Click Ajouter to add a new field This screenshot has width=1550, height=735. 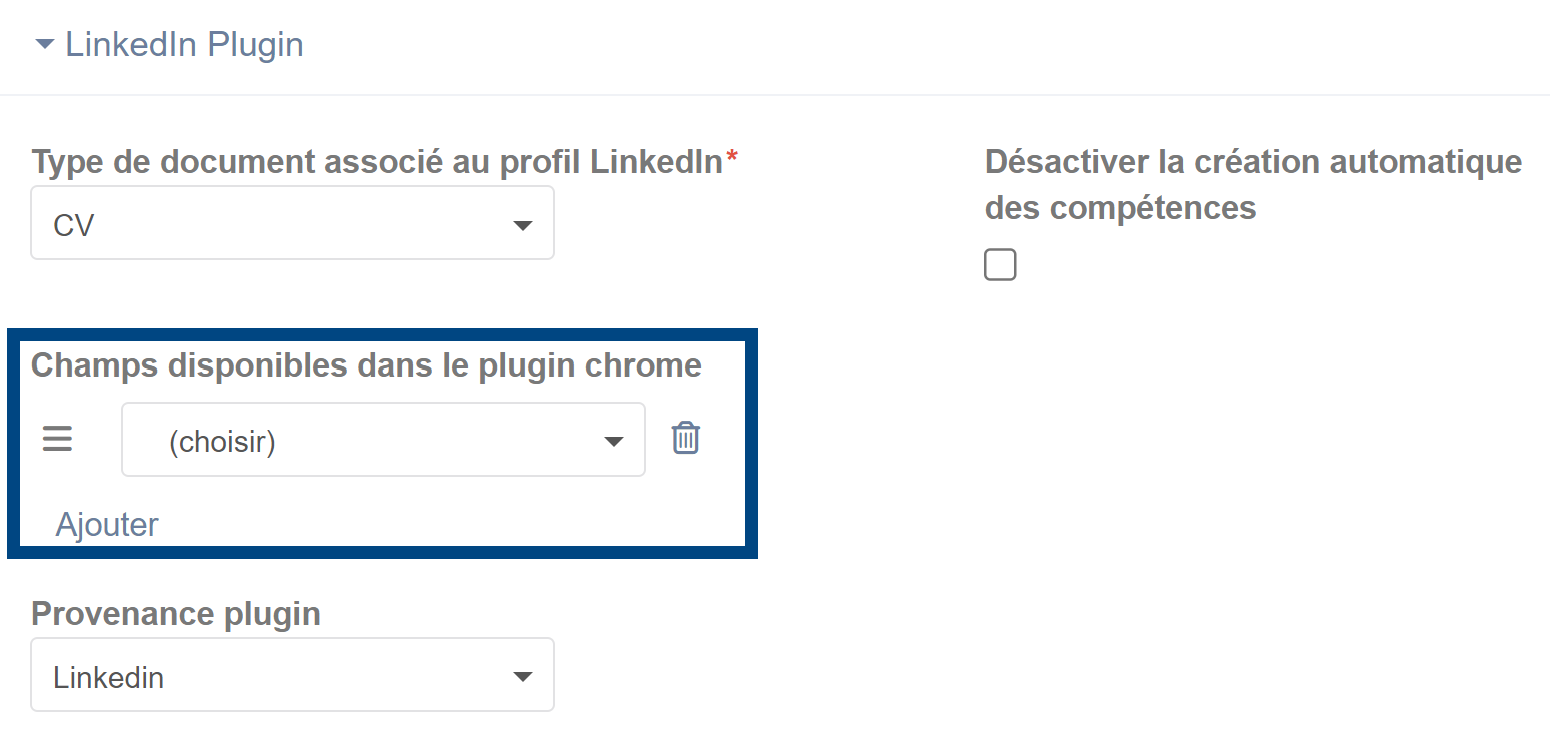107,524
